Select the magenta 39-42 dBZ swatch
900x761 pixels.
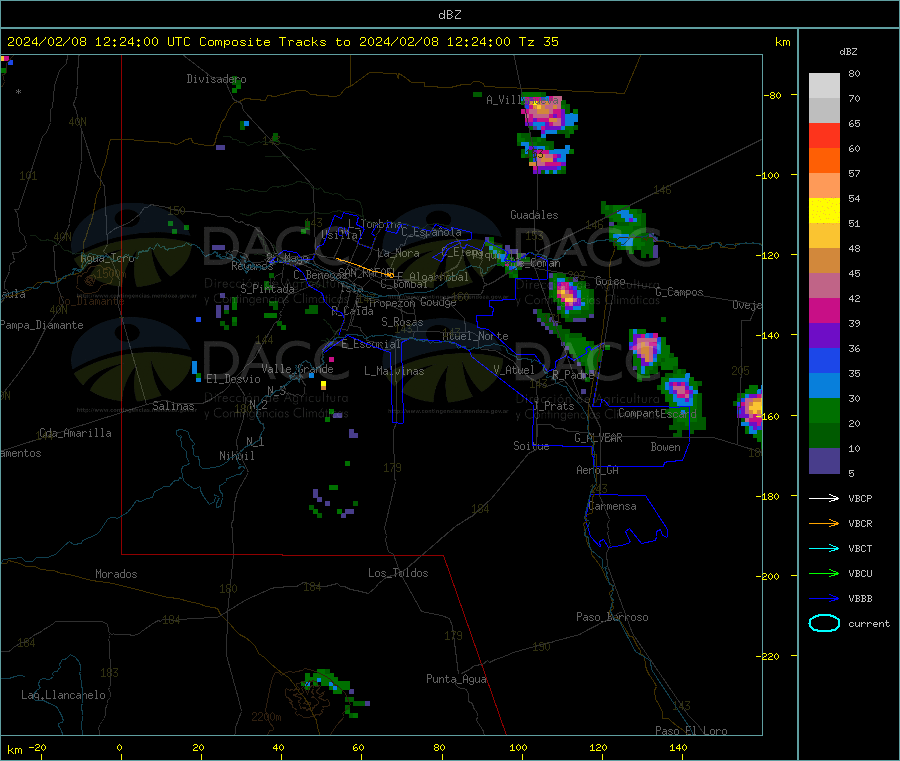pos(824,311)
